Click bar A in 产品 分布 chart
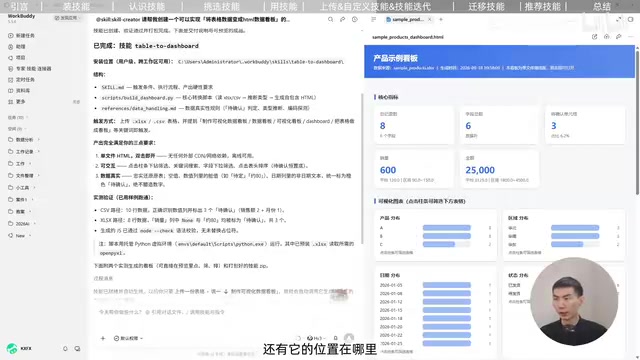 [x=447, y=228]
